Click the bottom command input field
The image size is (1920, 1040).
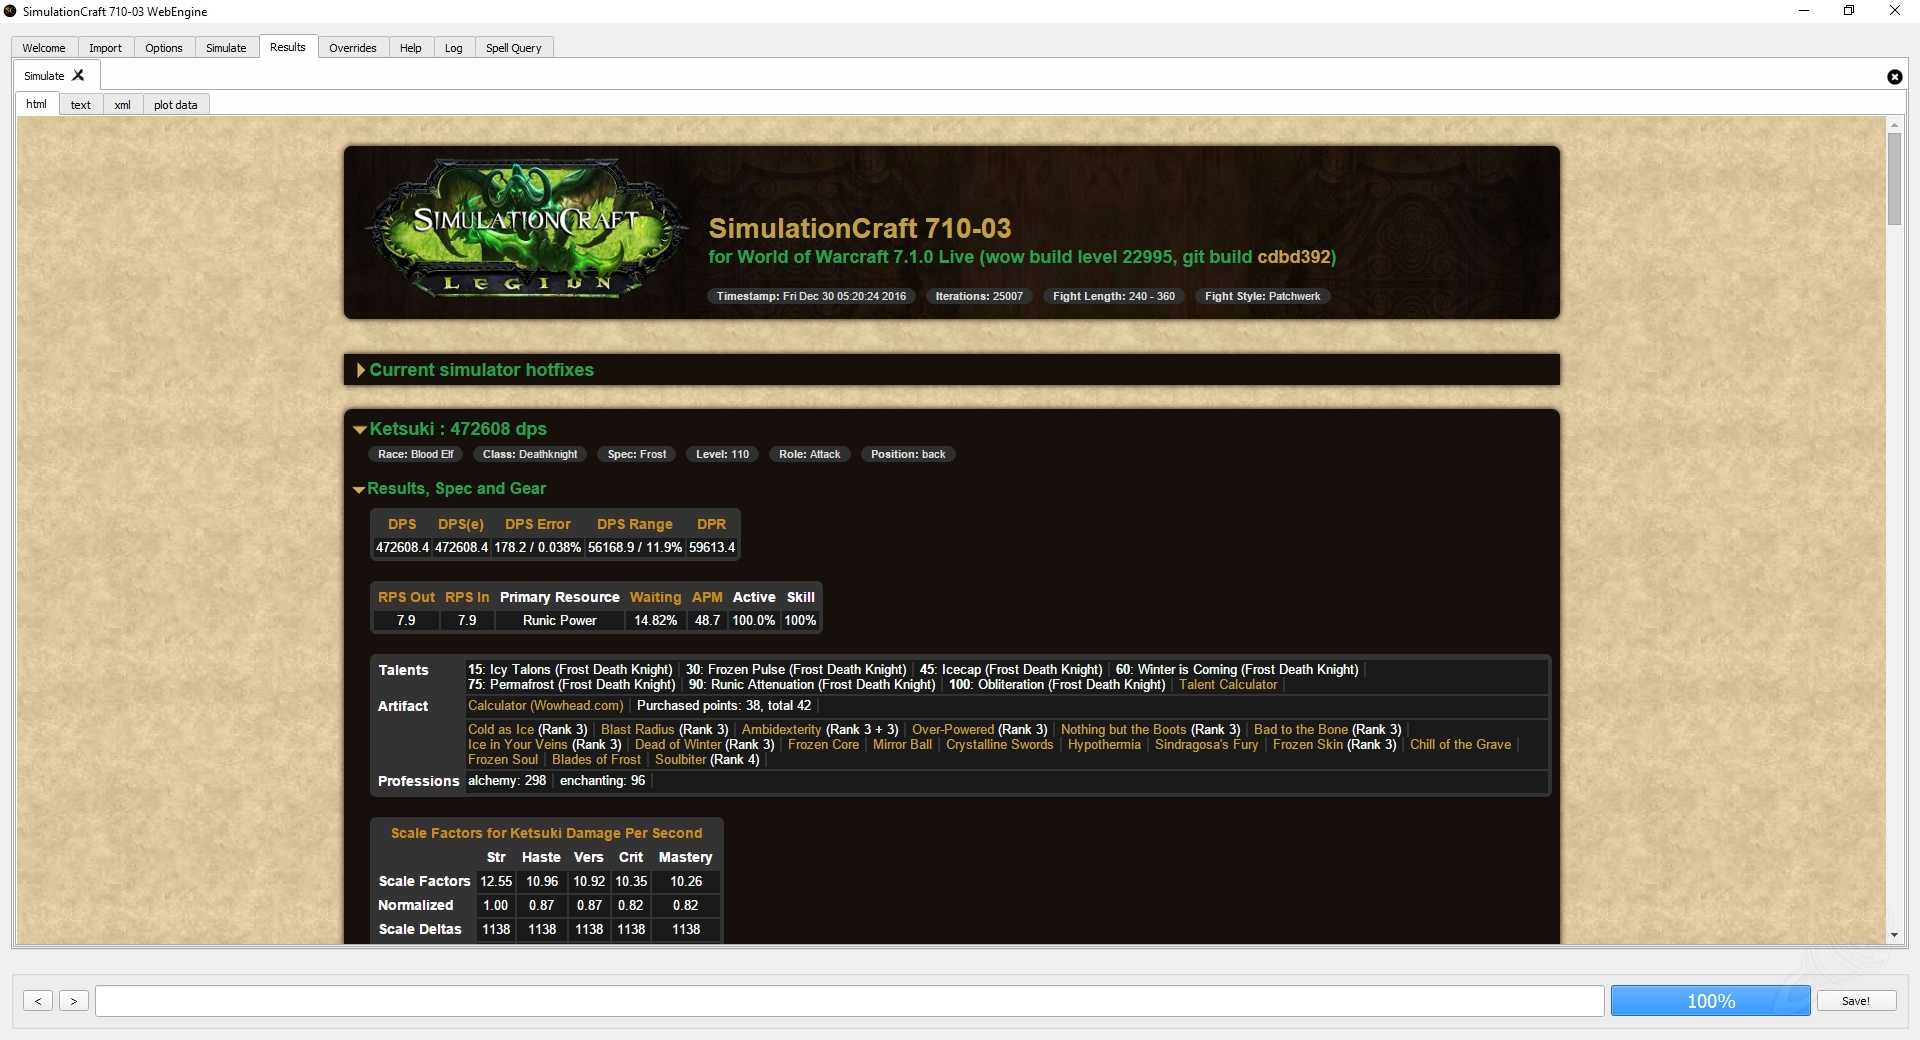pyautogui.click(x=849, y=1000)
